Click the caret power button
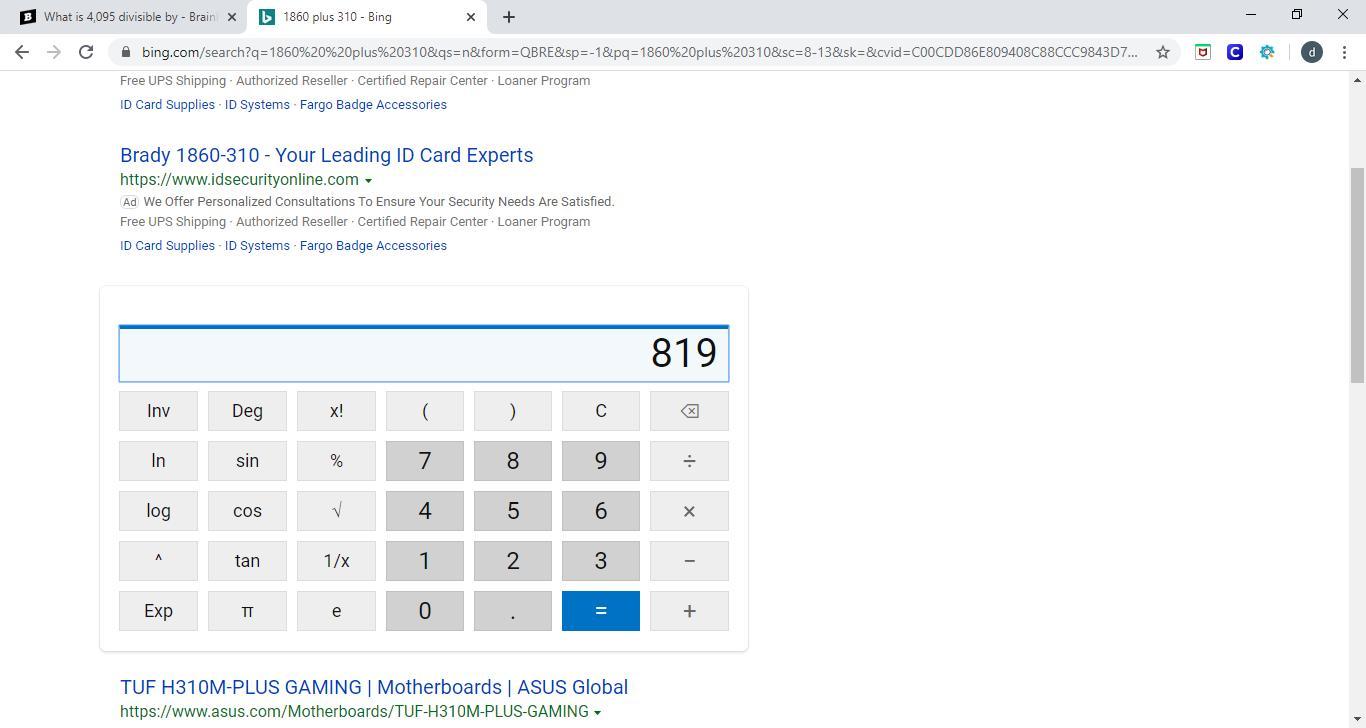This screenshot has width=1366, height=728. pos(158,561)
